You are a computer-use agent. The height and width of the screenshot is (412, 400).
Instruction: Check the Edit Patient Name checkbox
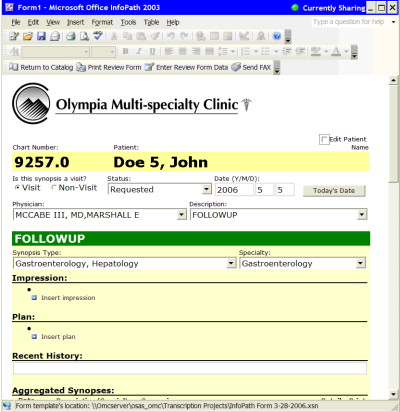[323, 139]
